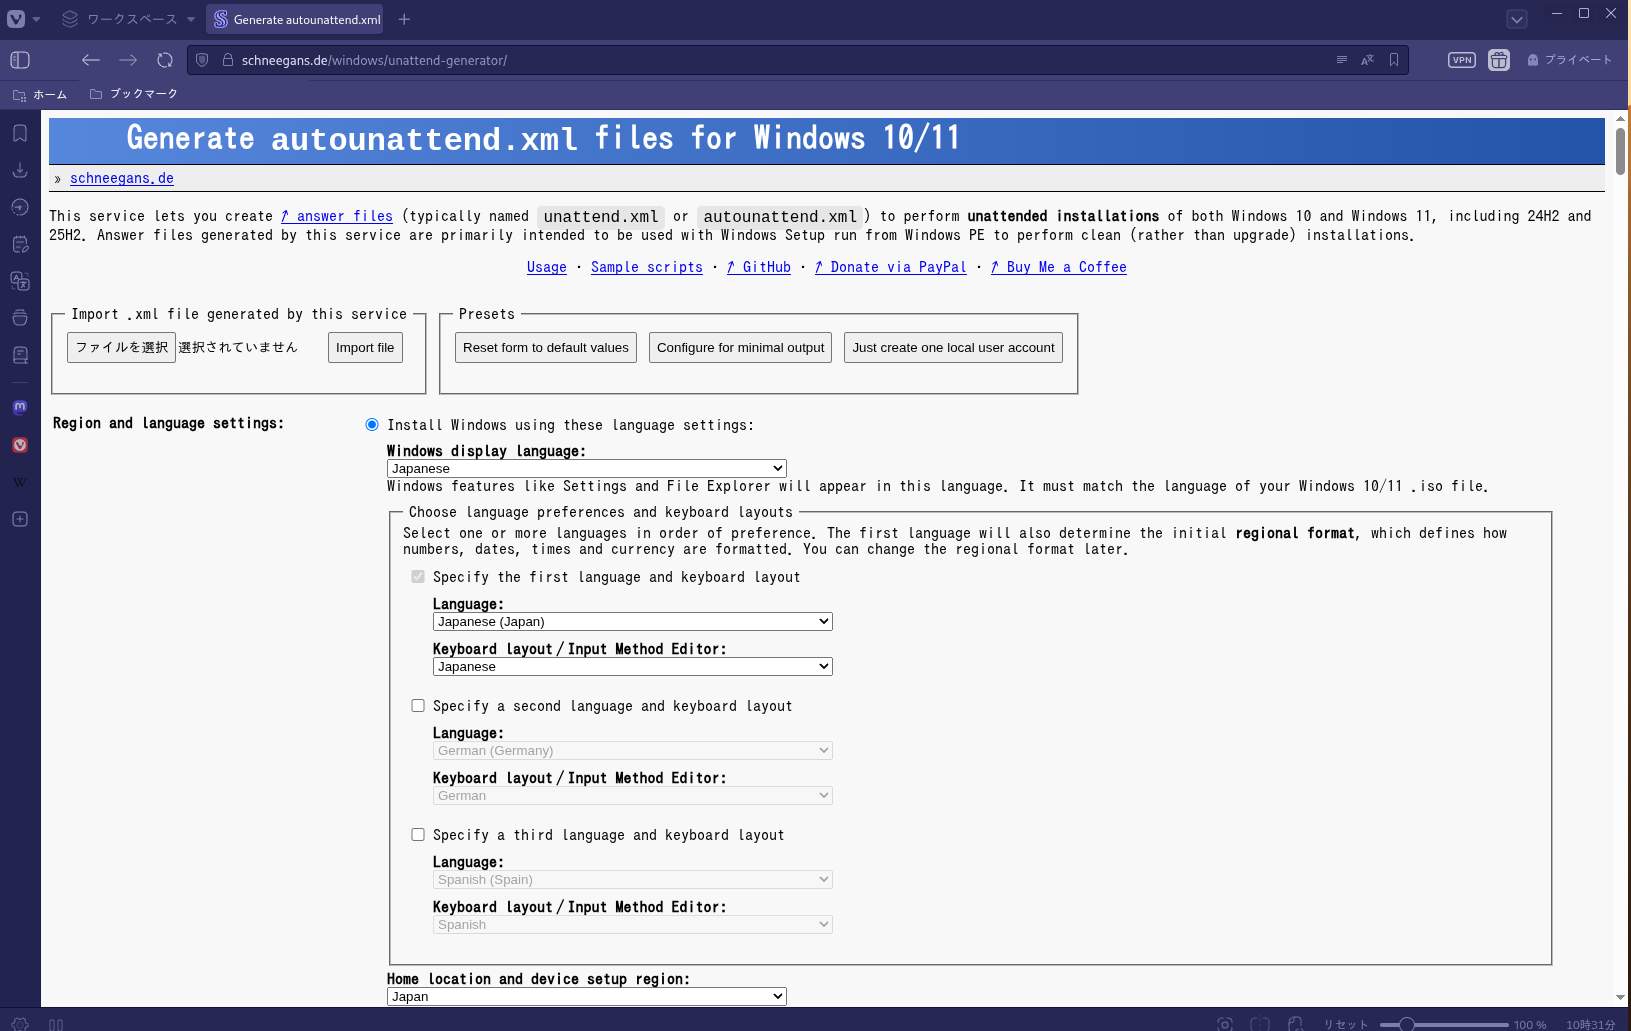Click the VPN icon in the toolbar
Viewport: 1631px width, 1031px height.
pos(1461,60)
